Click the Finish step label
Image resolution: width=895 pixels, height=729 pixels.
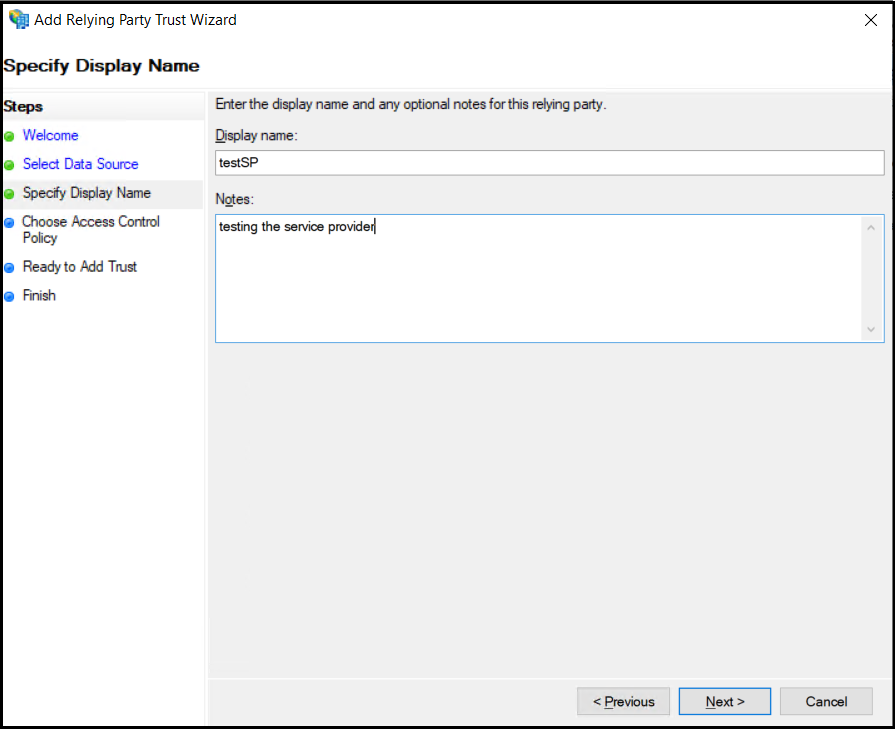coord(39,295)
